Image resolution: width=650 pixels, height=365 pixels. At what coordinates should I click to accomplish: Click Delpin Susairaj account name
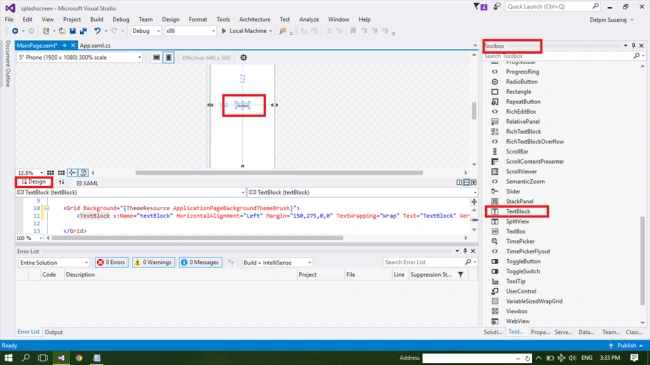pyautogui.click(x=608, y=20)
